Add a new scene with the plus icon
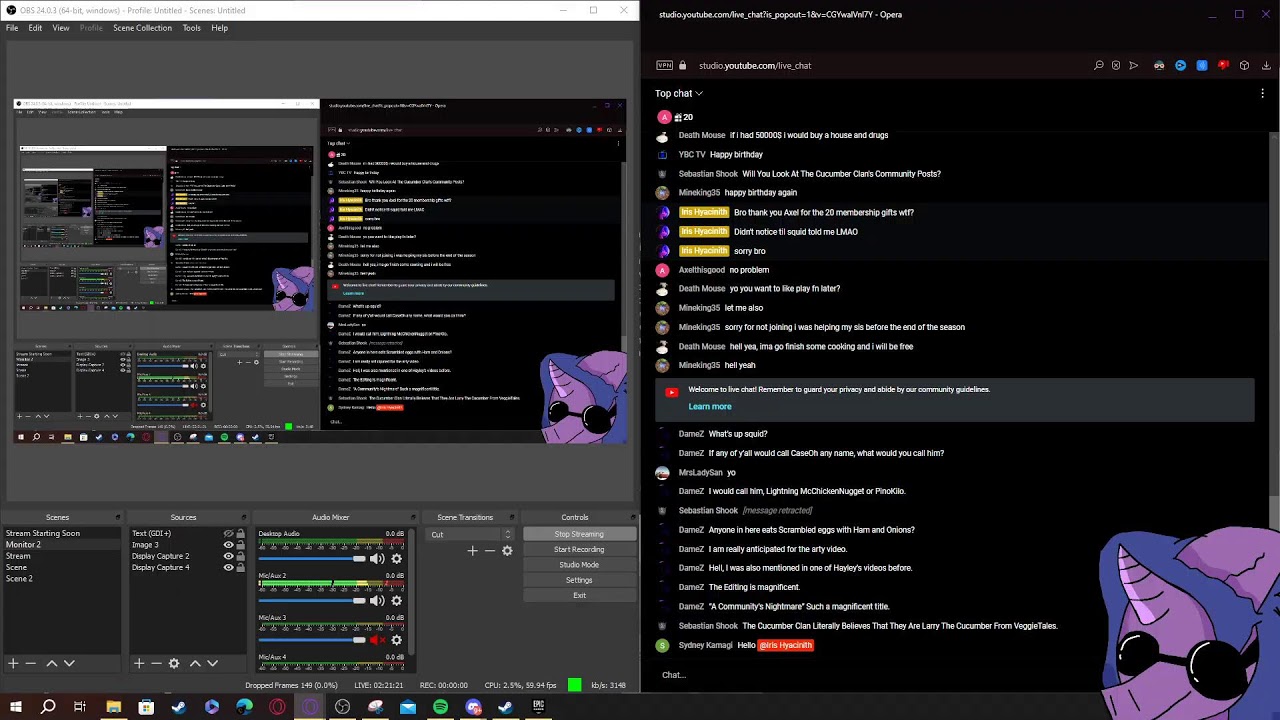Screen dimensions: 1280x720 click(x=13, y=663)
